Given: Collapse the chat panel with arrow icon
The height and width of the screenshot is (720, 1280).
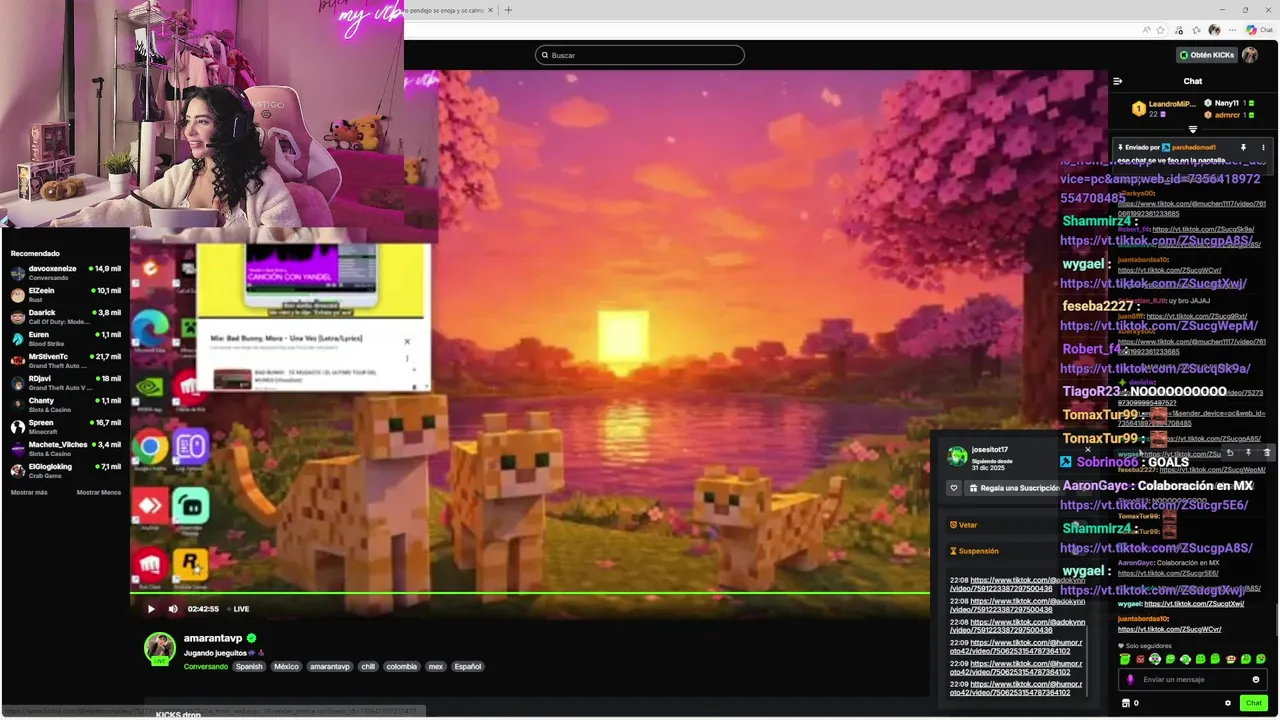Looking at the screenshot, I should tap(1118, 81).
